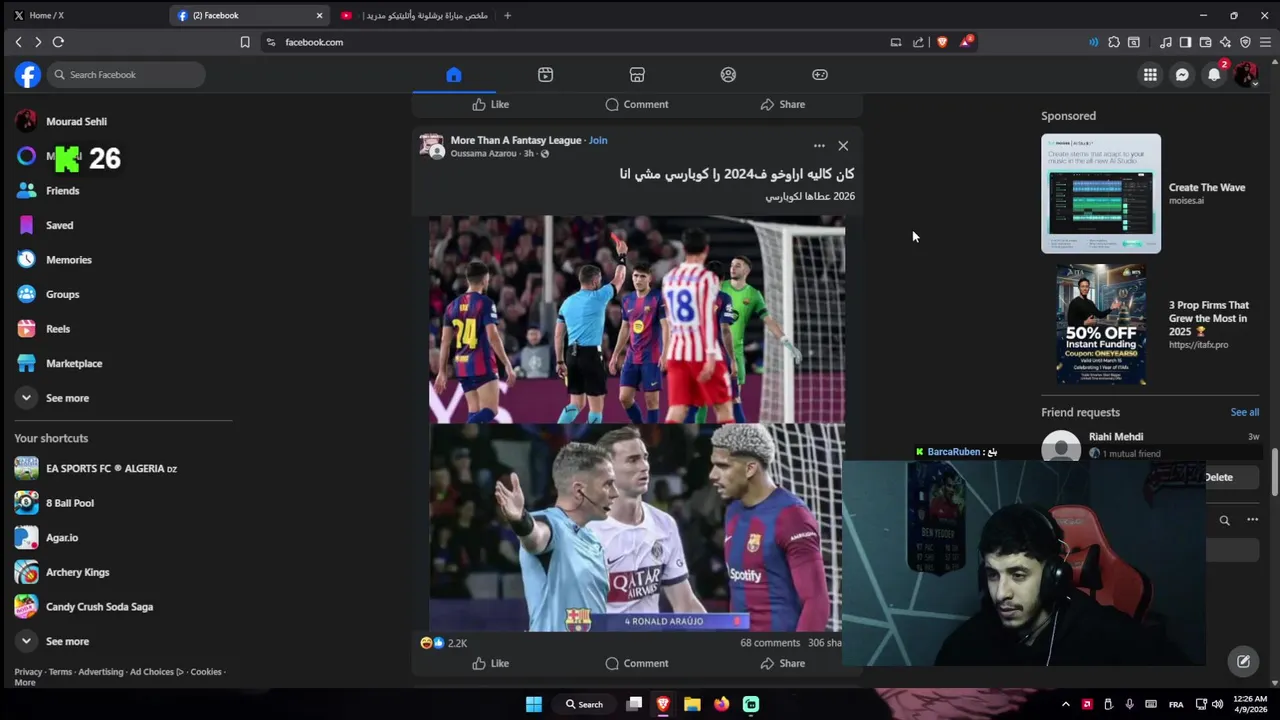Viewport: 1280px width, 720px height.
Task: Comment on the More Than A Fantasy League post
Action: pyautogui.click(x=637, y=663)
